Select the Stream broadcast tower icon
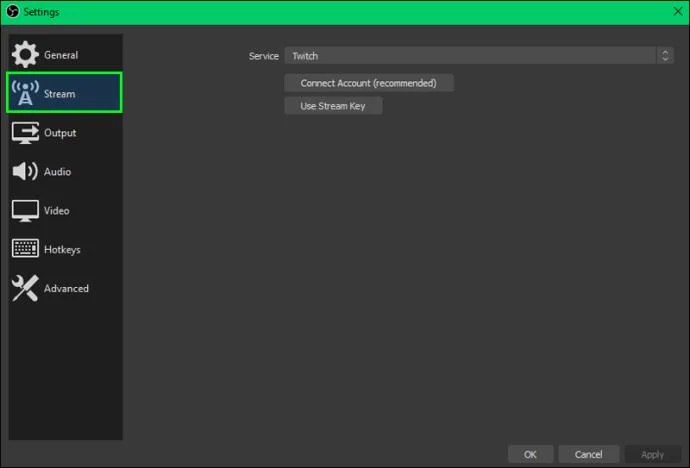This screenshot has height=468, width=690. pos(25,93)
